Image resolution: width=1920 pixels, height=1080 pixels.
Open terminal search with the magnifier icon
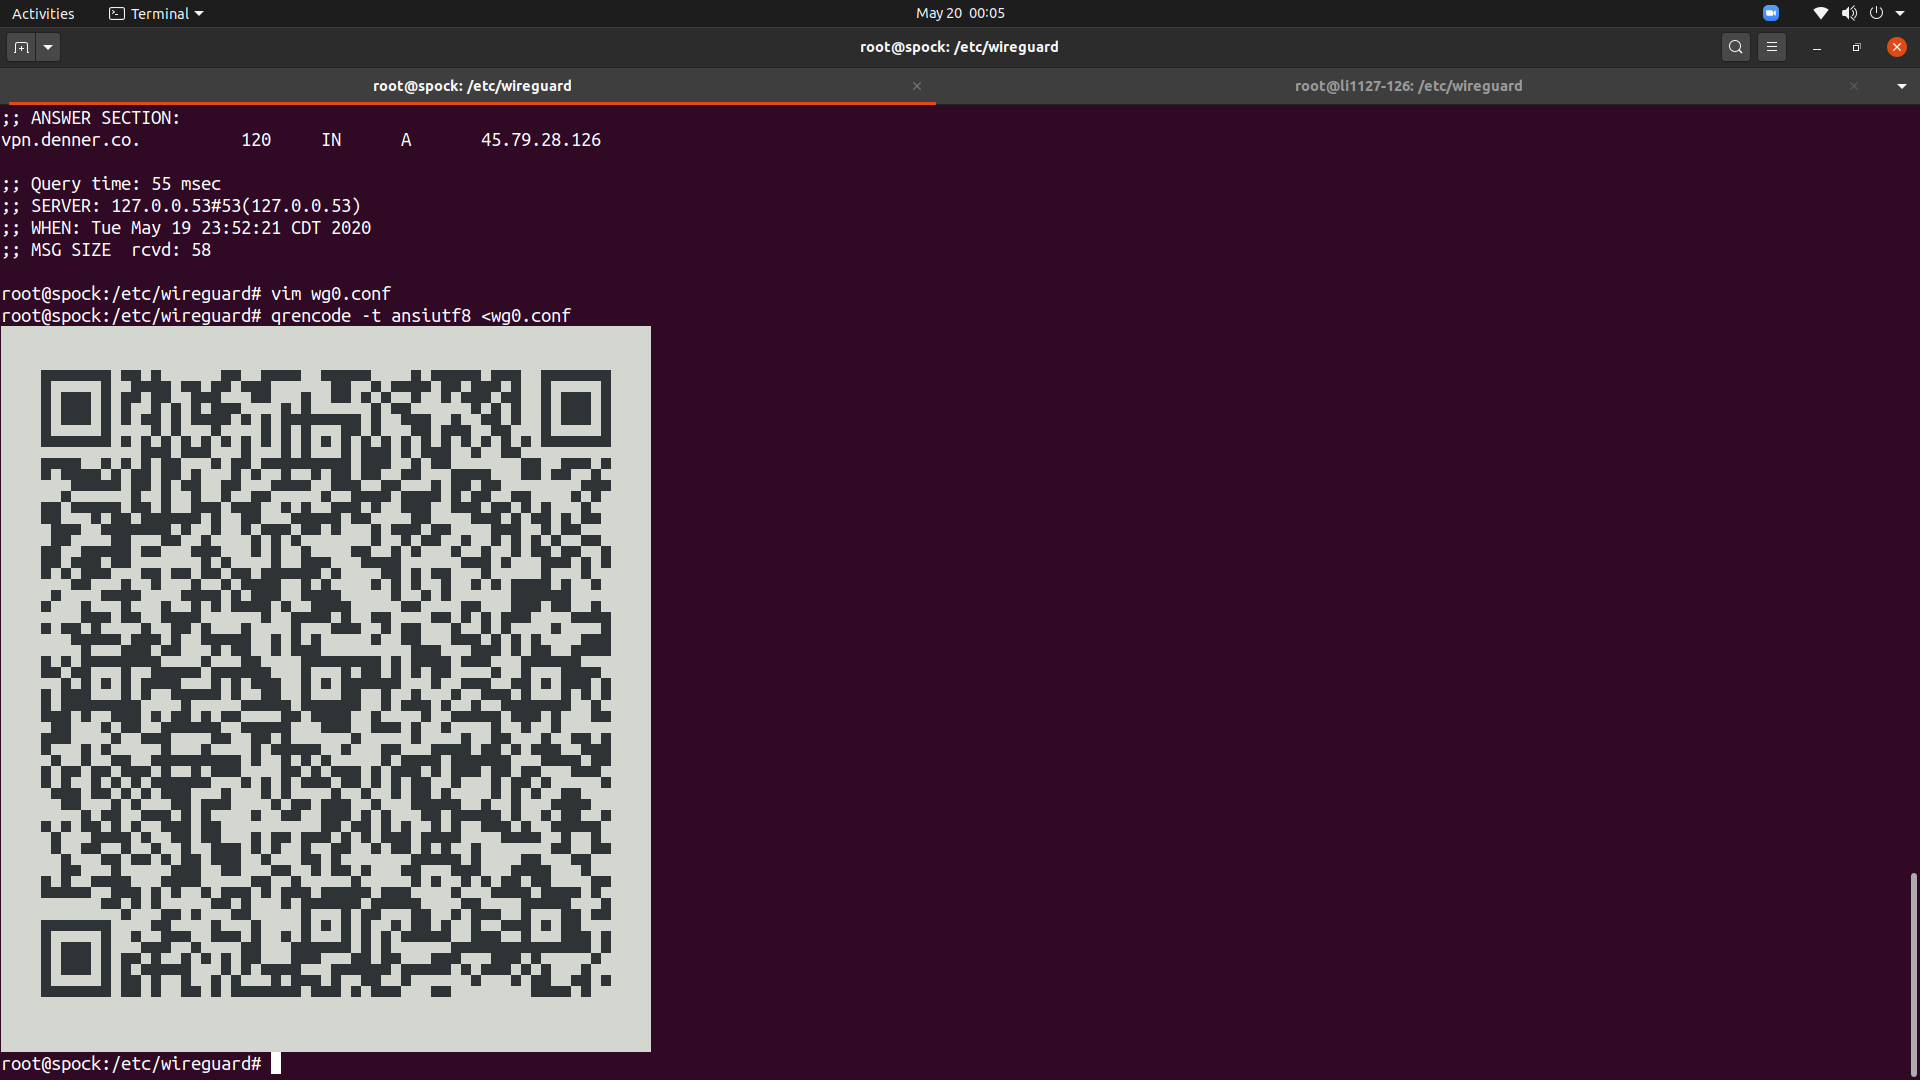pos(1736,47)
